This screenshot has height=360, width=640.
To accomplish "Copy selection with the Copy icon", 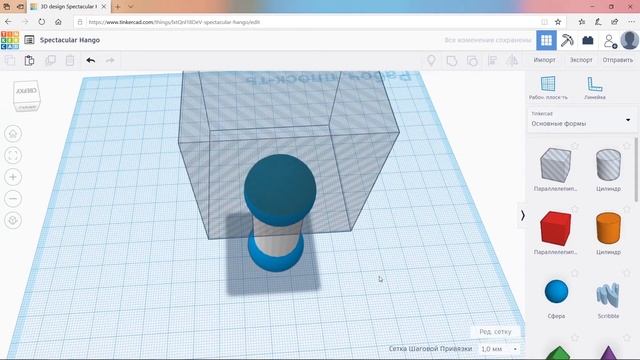I will click(10, 60).
